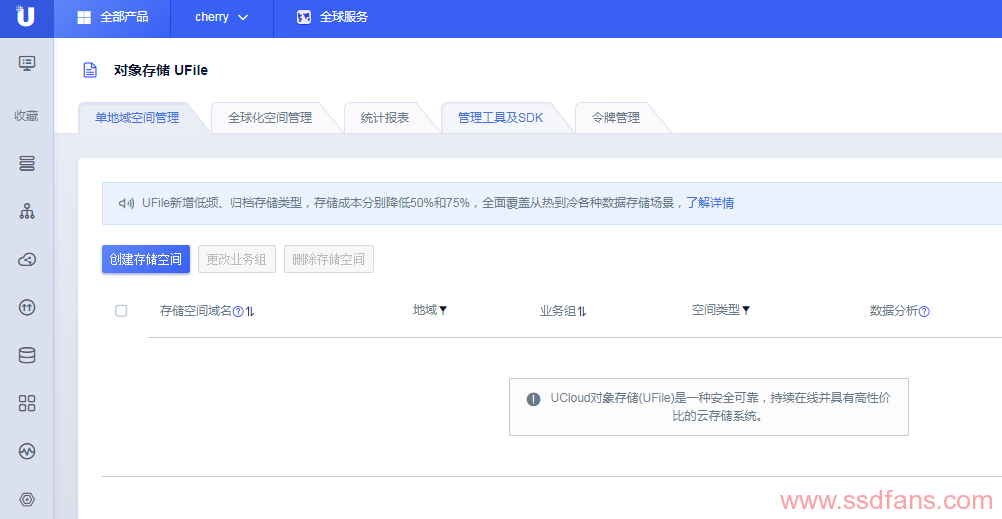Tick the select-all checkbox in table header
Image resolution: width=1002 pixels, height=519 pixels.
coord(121,311)
